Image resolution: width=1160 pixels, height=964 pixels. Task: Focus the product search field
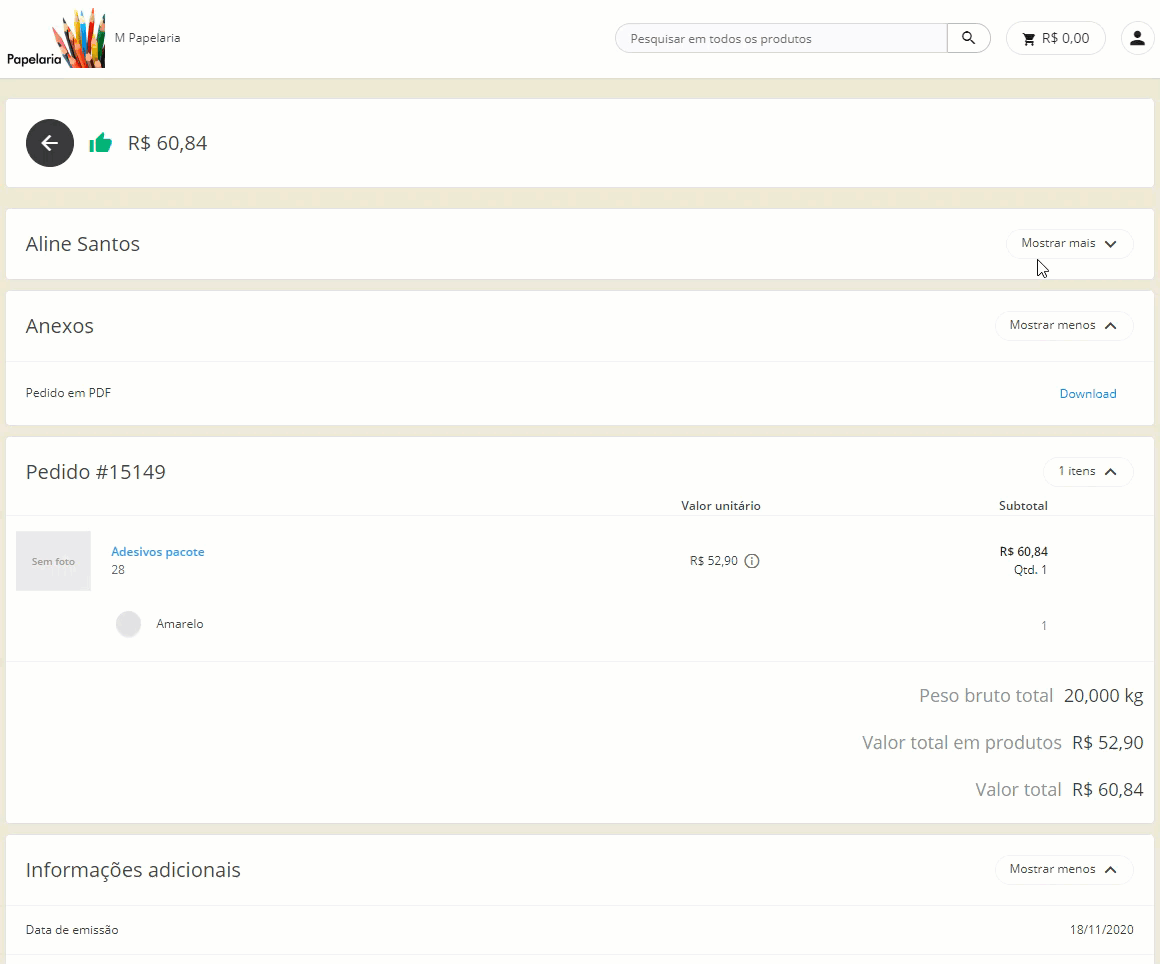[781, 38]
